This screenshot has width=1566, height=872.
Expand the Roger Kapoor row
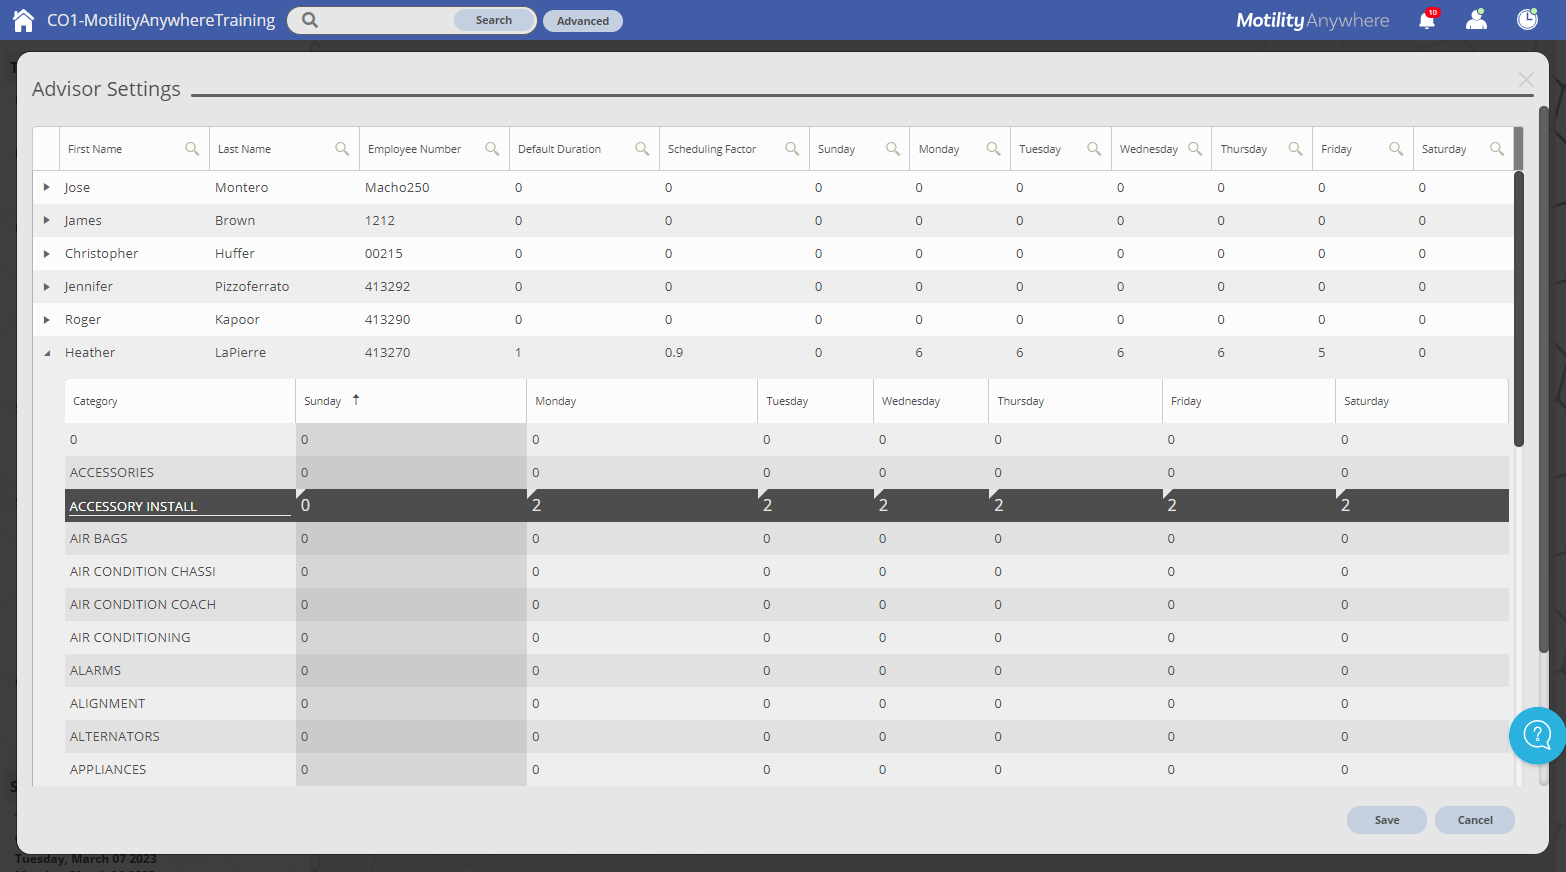[46, 319]
